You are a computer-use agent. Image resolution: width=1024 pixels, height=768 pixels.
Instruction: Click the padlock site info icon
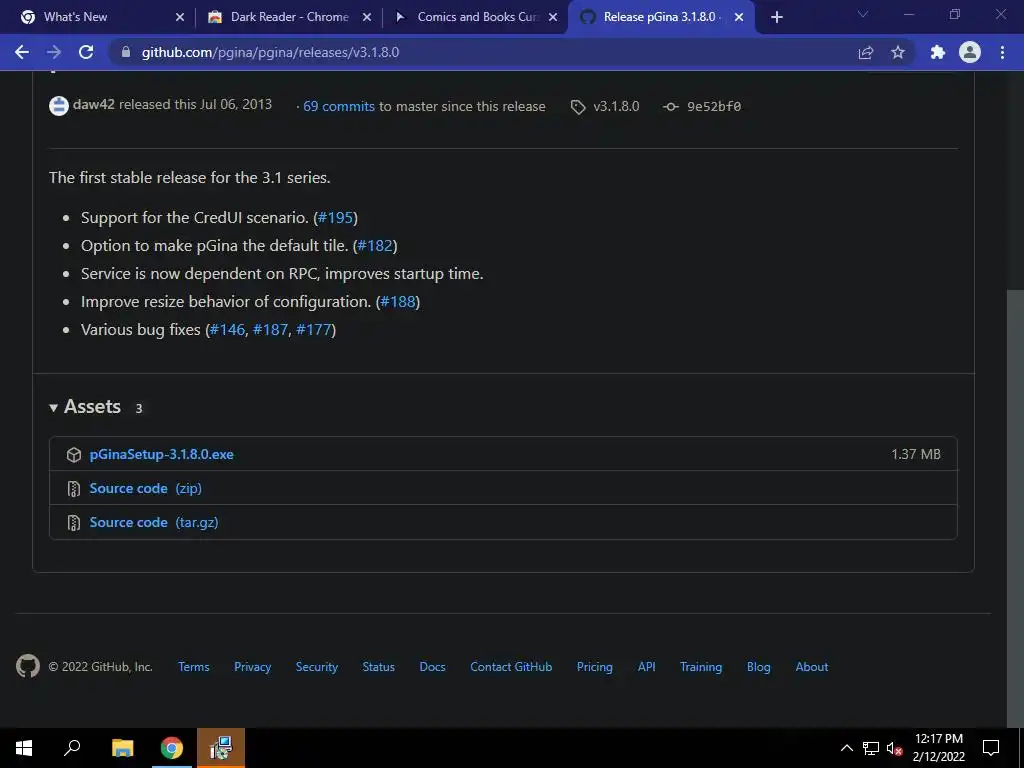tap(125, 52)
